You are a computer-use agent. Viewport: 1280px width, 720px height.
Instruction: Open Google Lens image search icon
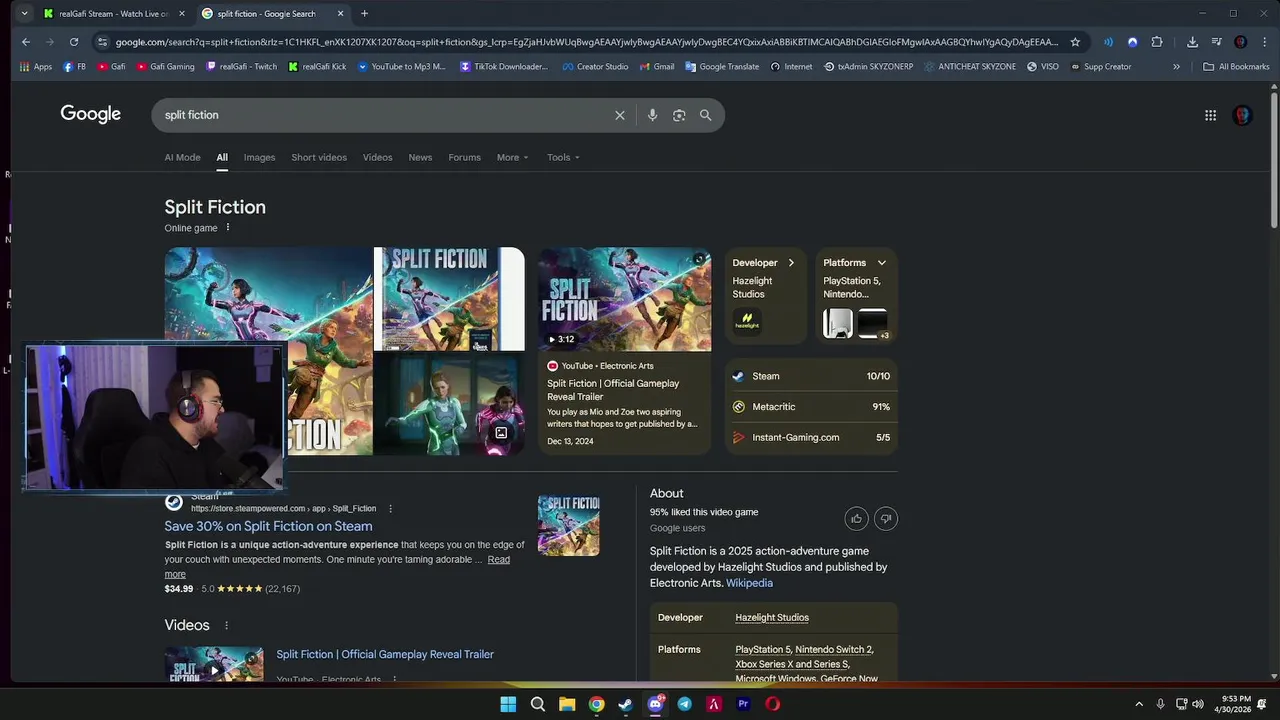[x=679, y=115]
